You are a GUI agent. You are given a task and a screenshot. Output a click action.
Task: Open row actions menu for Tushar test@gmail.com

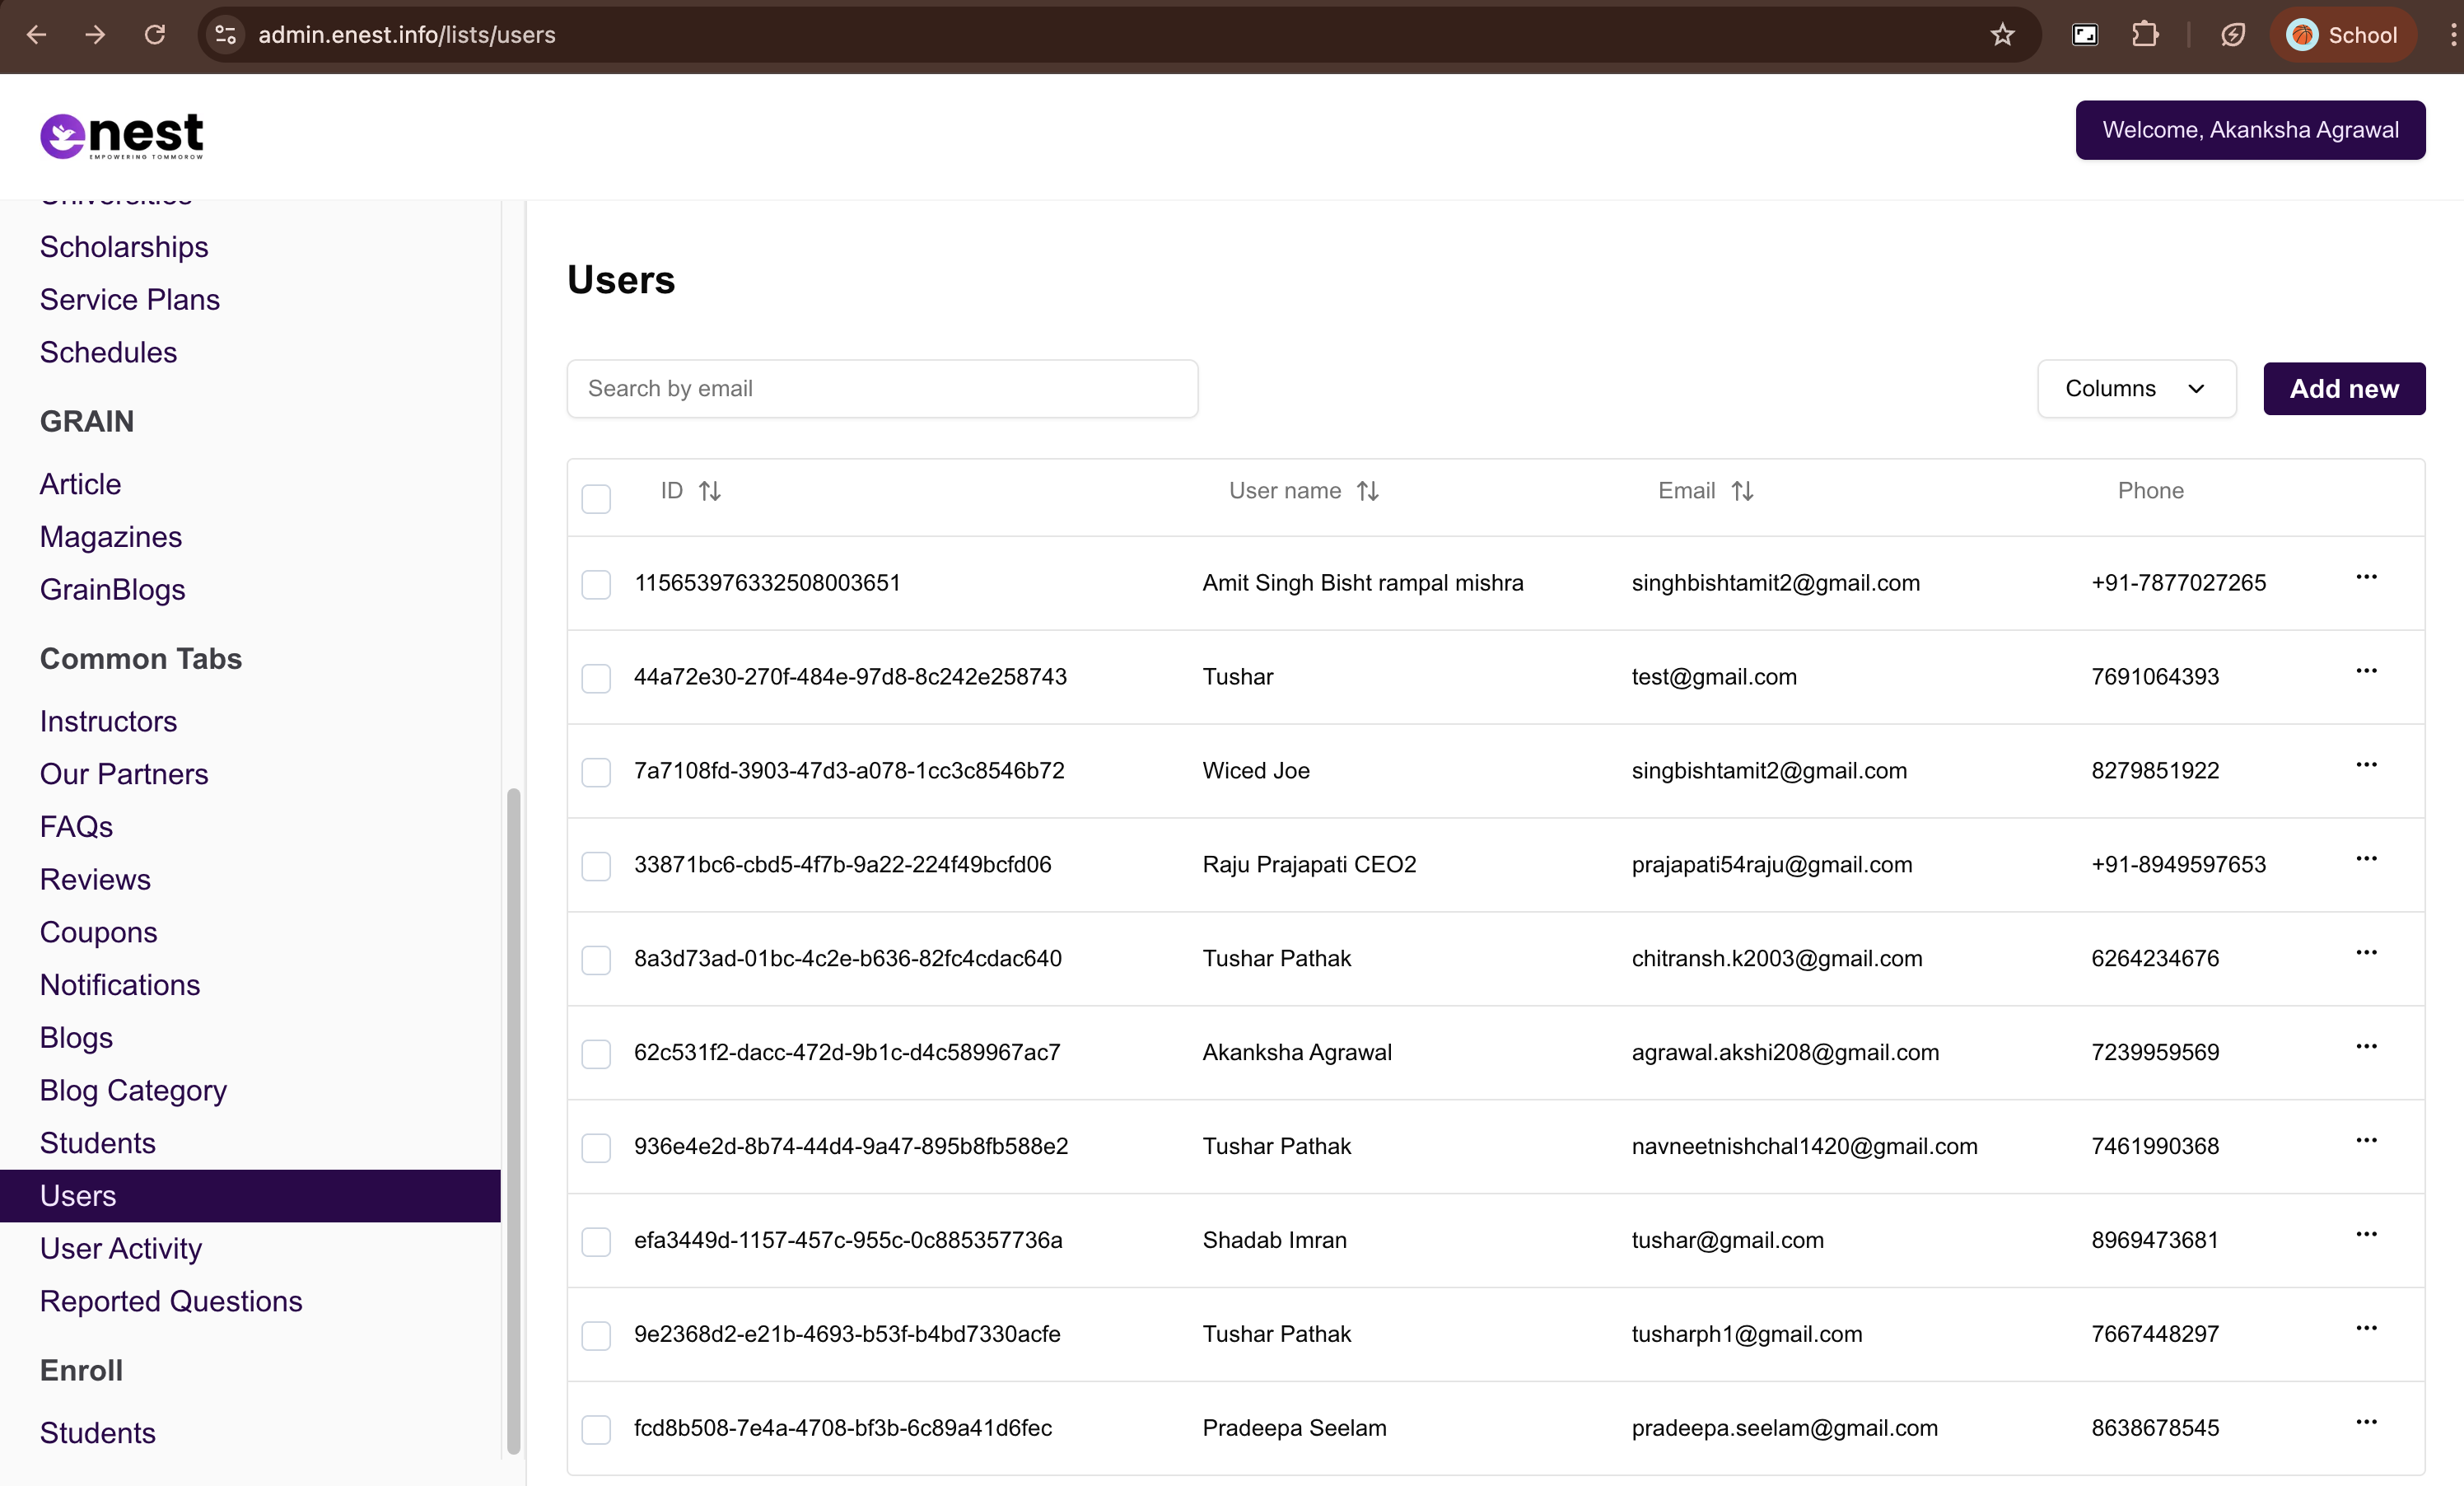[x=2365, y=671]
